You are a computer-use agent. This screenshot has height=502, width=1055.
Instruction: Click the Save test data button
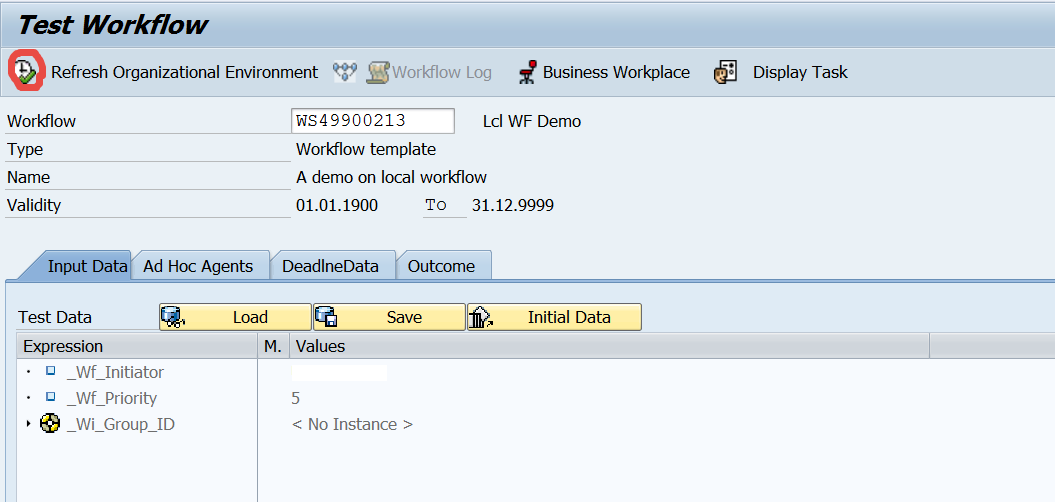390,317
